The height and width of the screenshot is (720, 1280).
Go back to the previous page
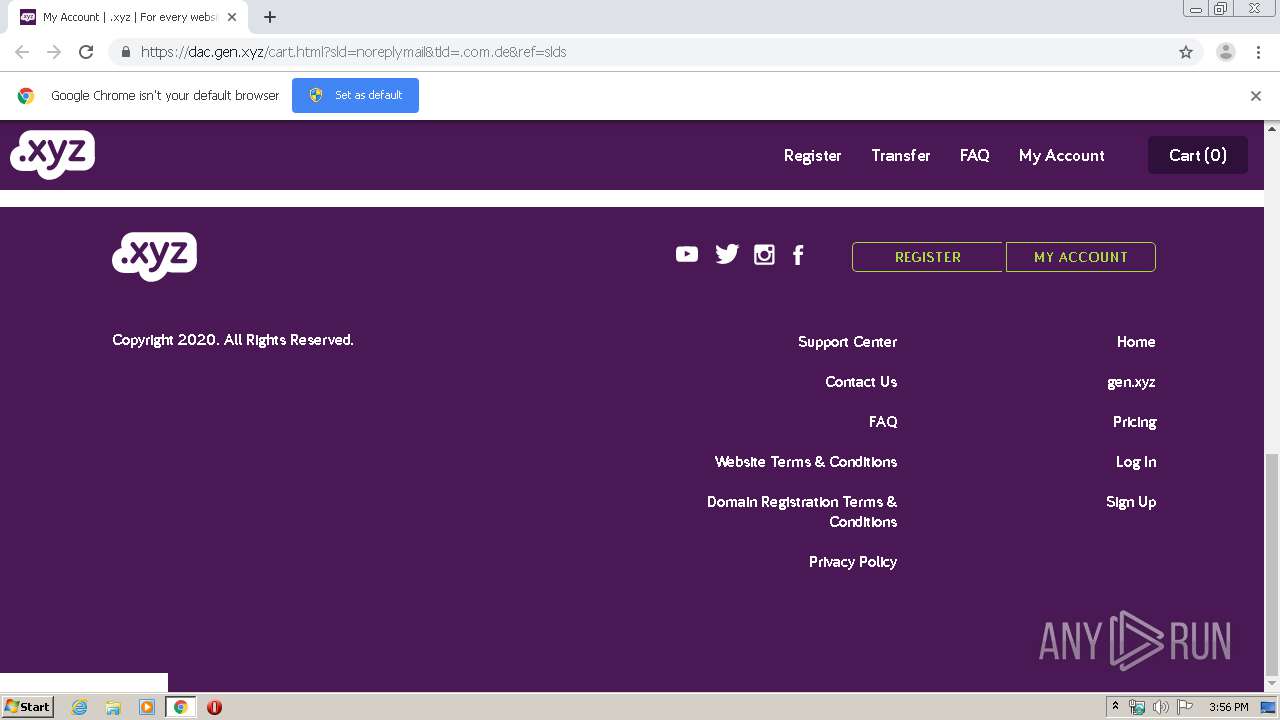click(x=22, y=52)
